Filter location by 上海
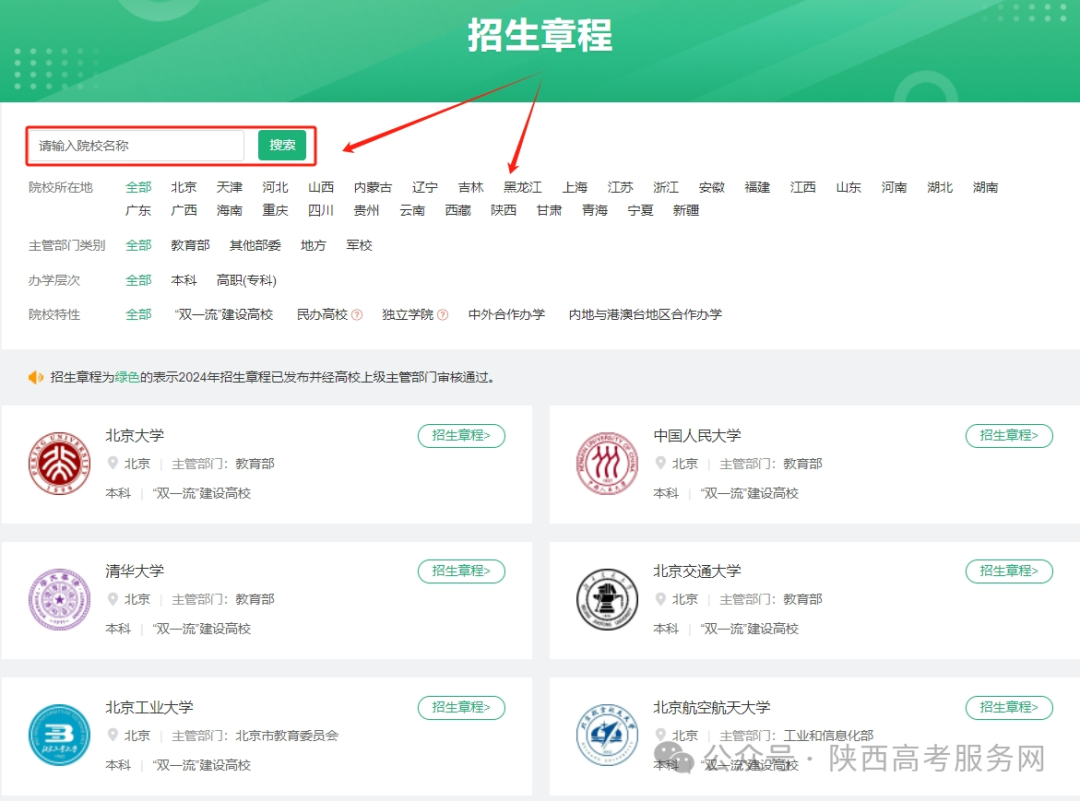1080x801 pixels. pos(574,187)
